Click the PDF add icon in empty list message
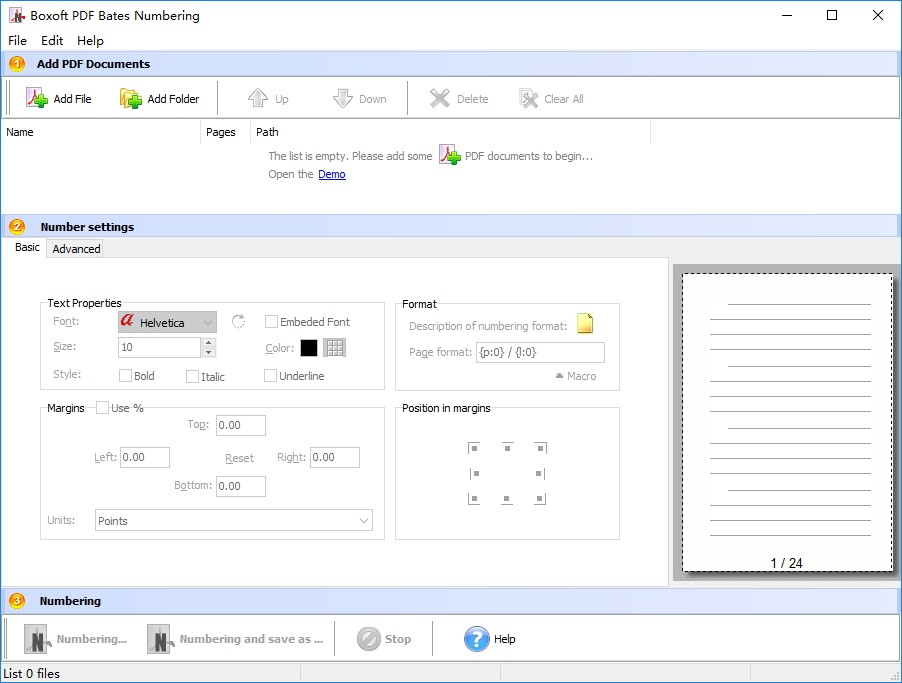The image size is (902, 683). click(x=449, y=156)
